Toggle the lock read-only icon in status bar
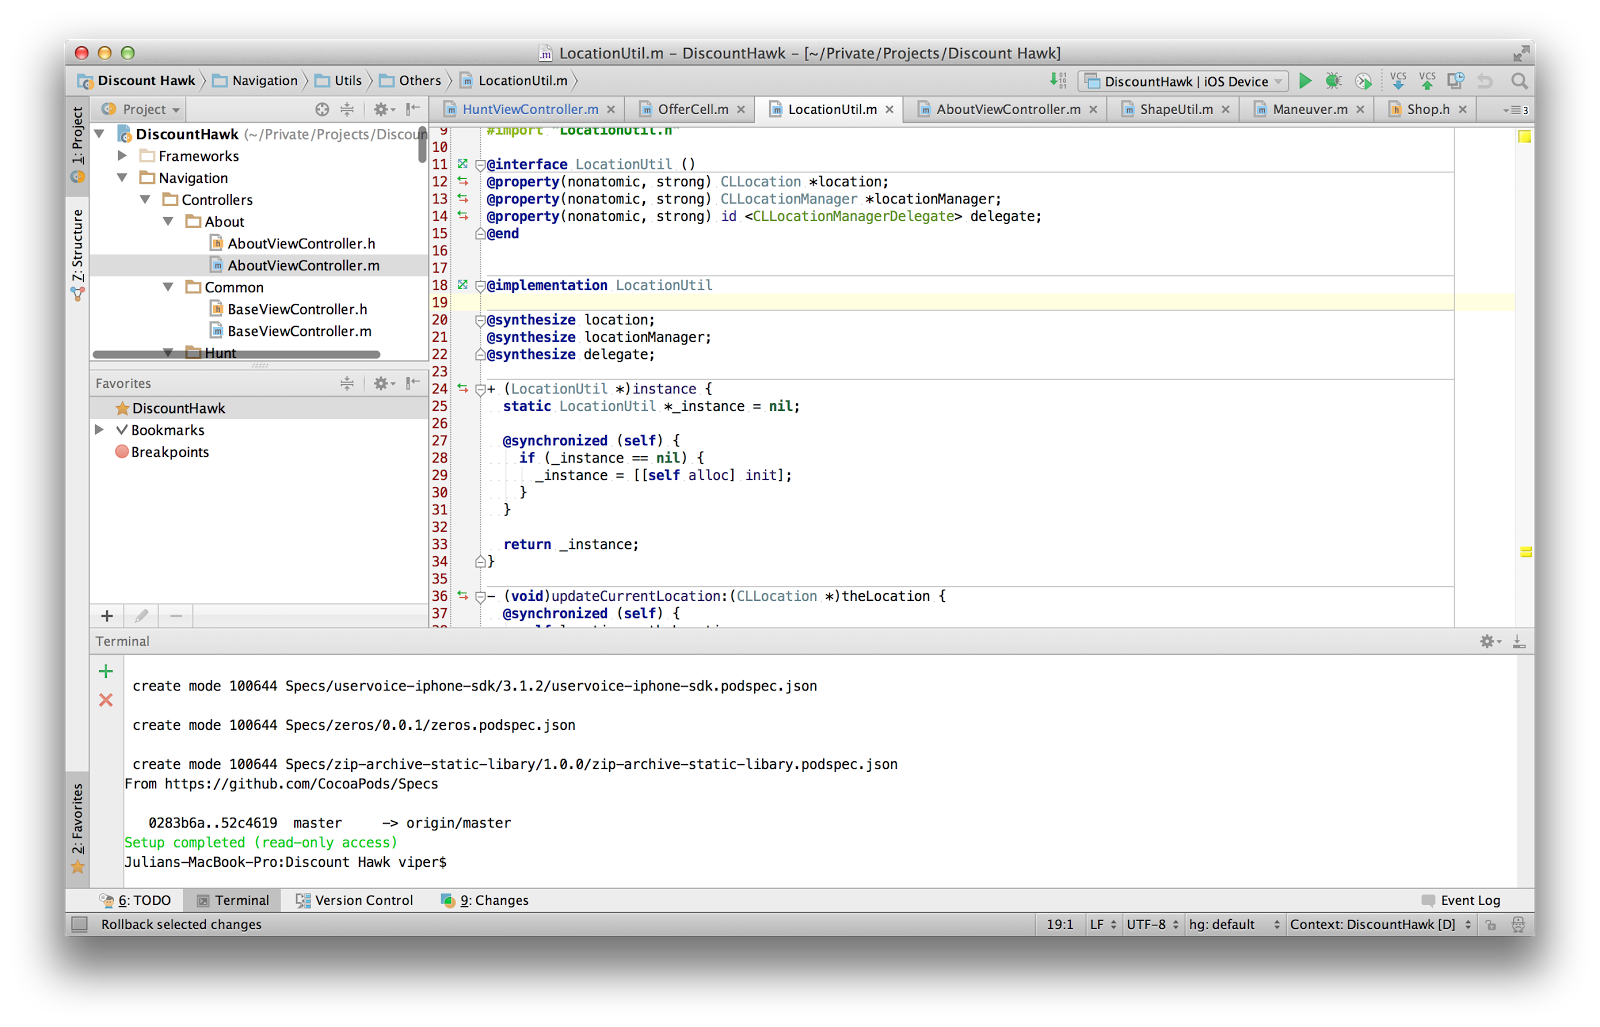 point(1491,925)
